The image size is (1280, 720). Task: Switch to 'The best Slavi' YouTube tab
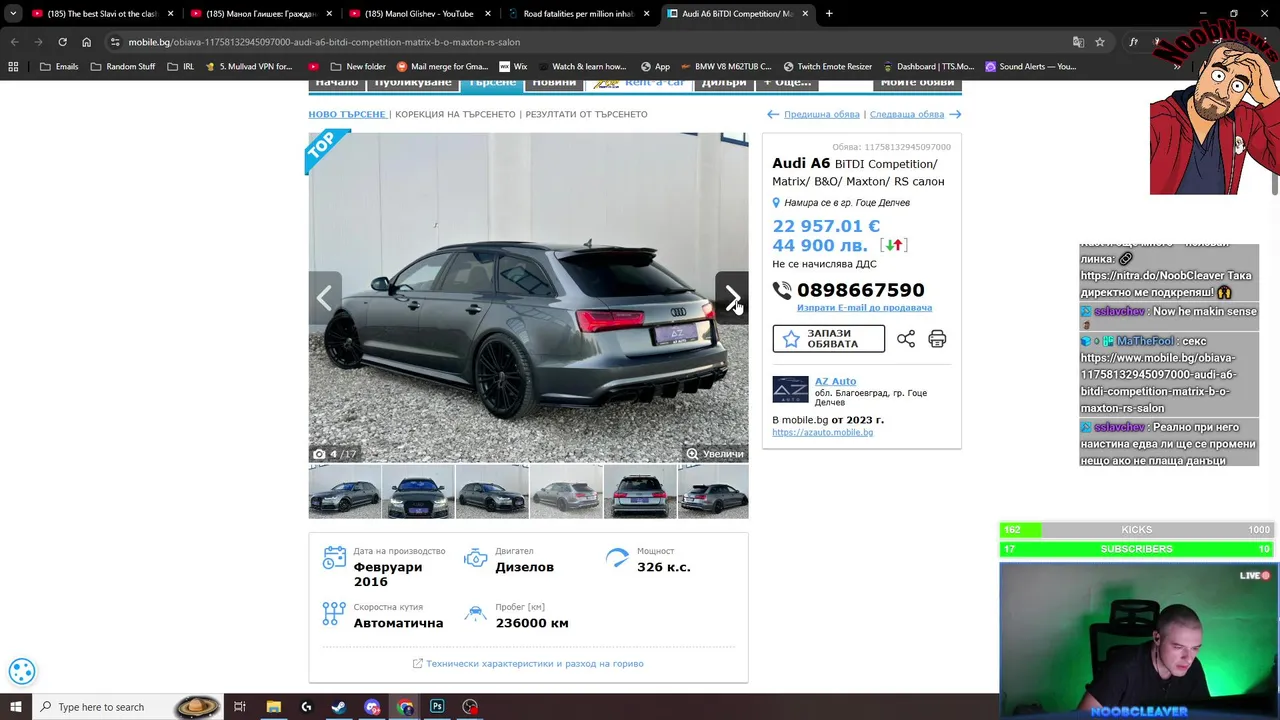pos(101,14)
